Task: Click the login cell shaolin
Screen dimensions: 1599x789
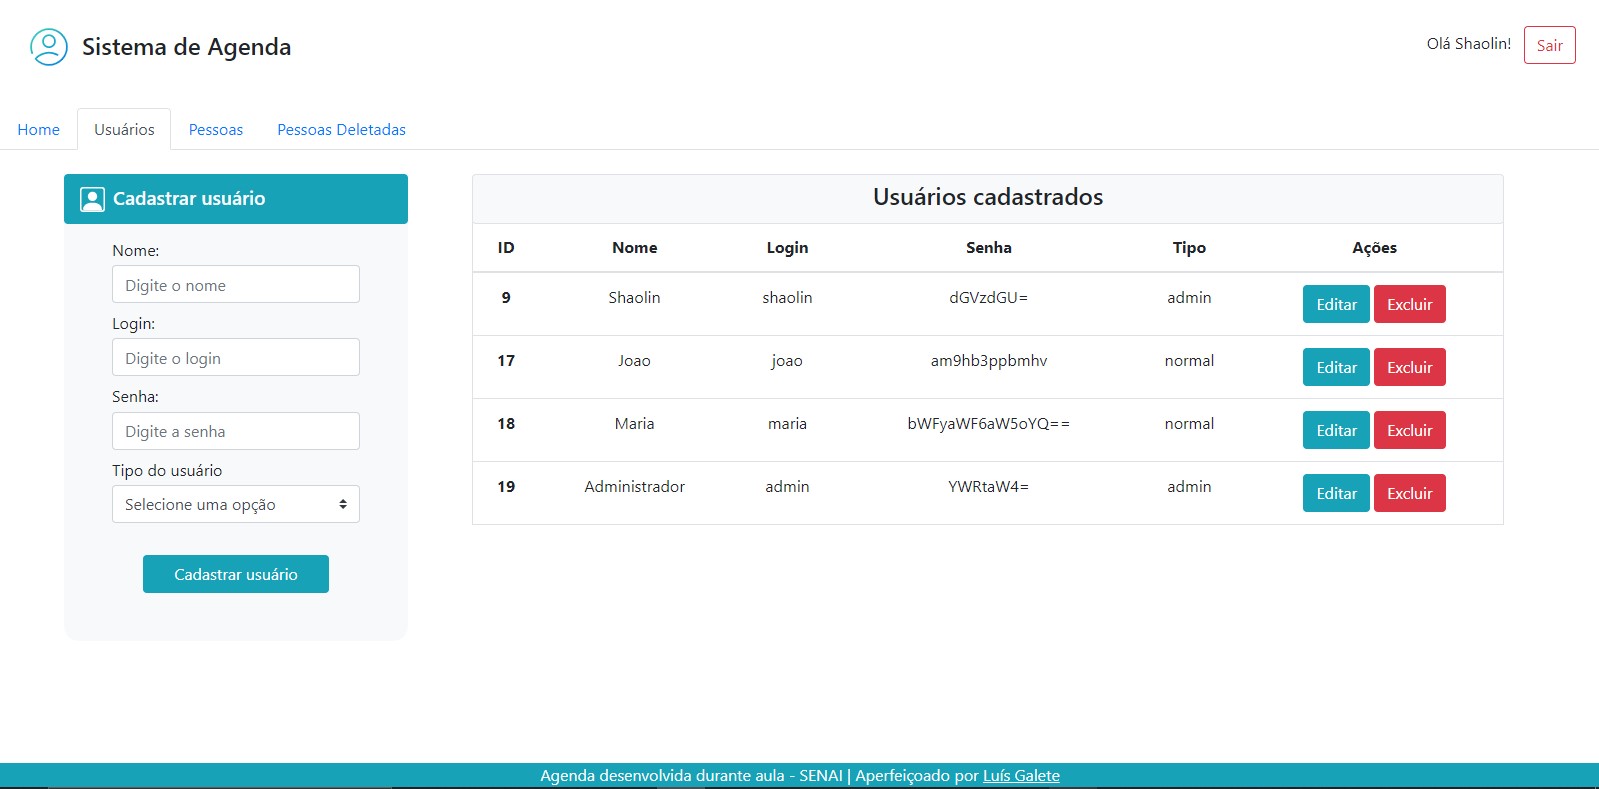Action: [x=787, y=298]
